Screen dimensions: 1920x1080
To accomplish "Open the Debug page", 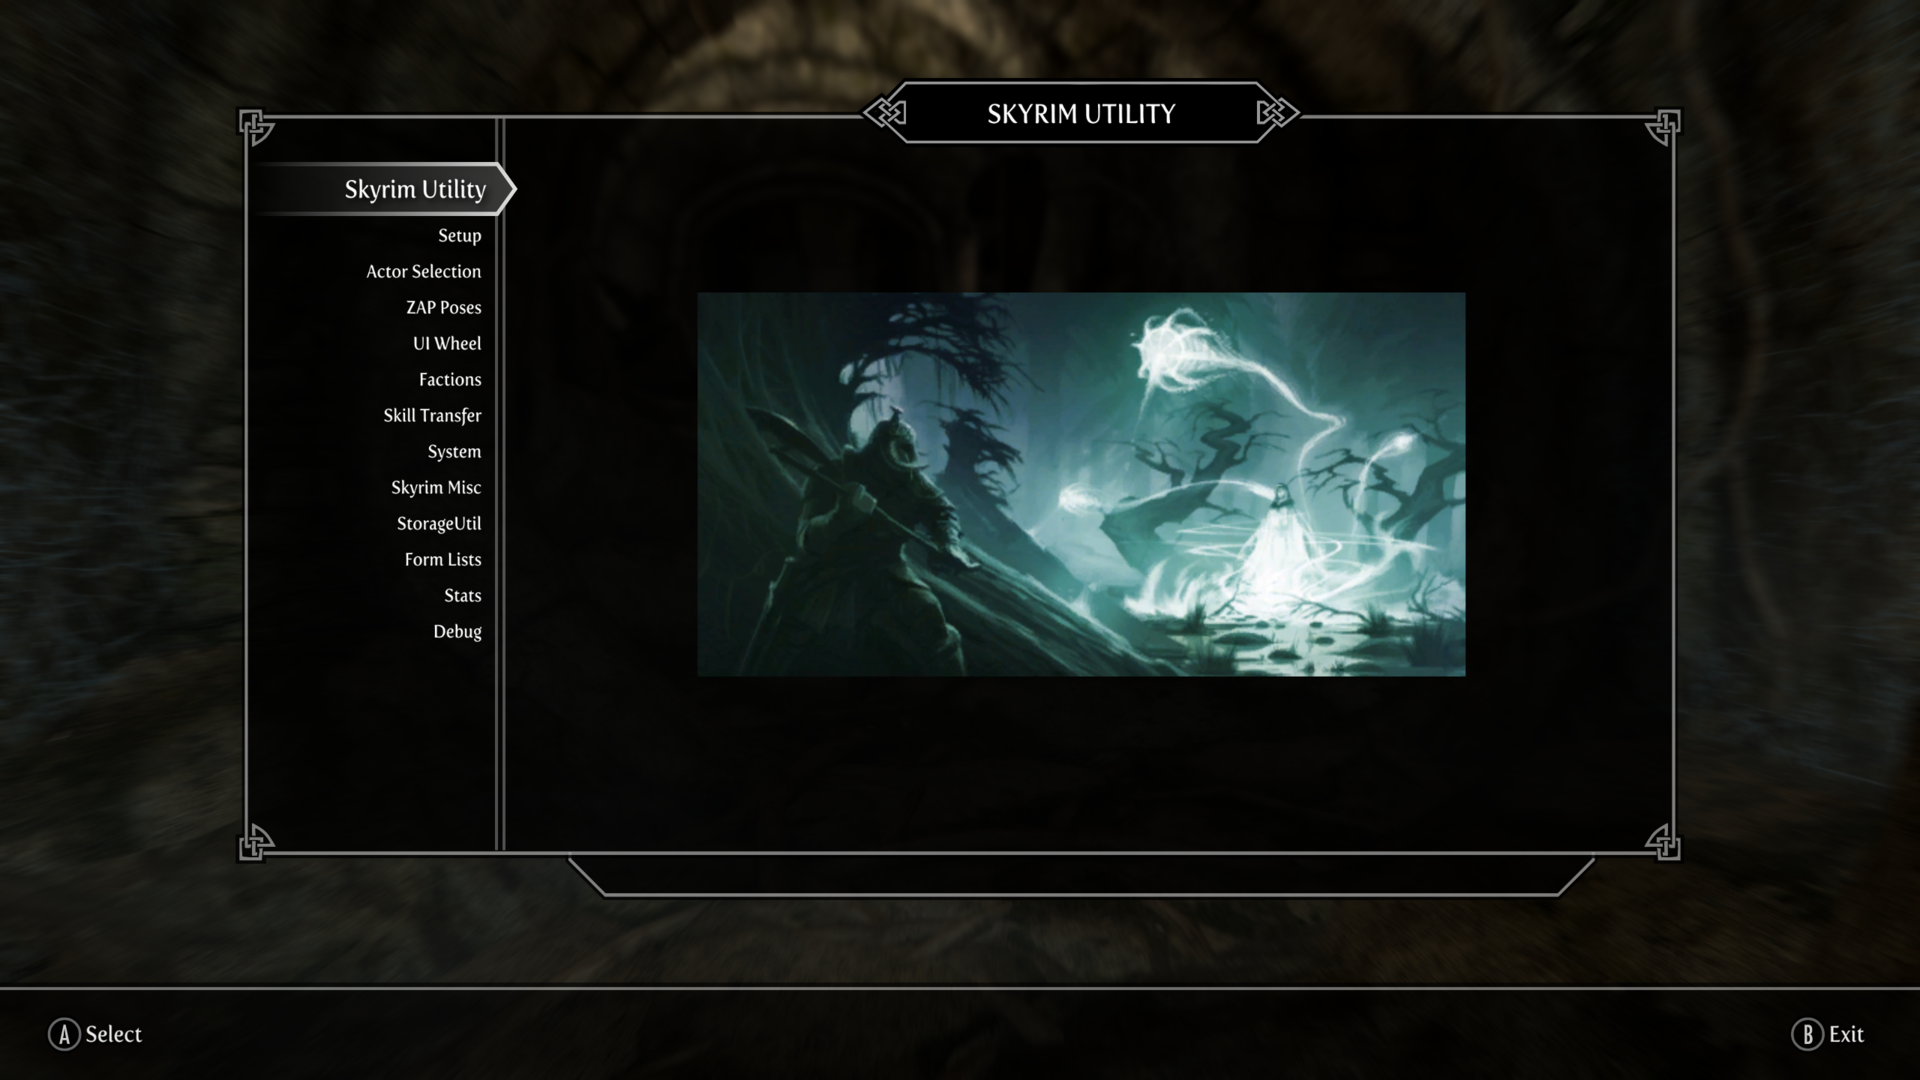I will (x=457, y=632).
